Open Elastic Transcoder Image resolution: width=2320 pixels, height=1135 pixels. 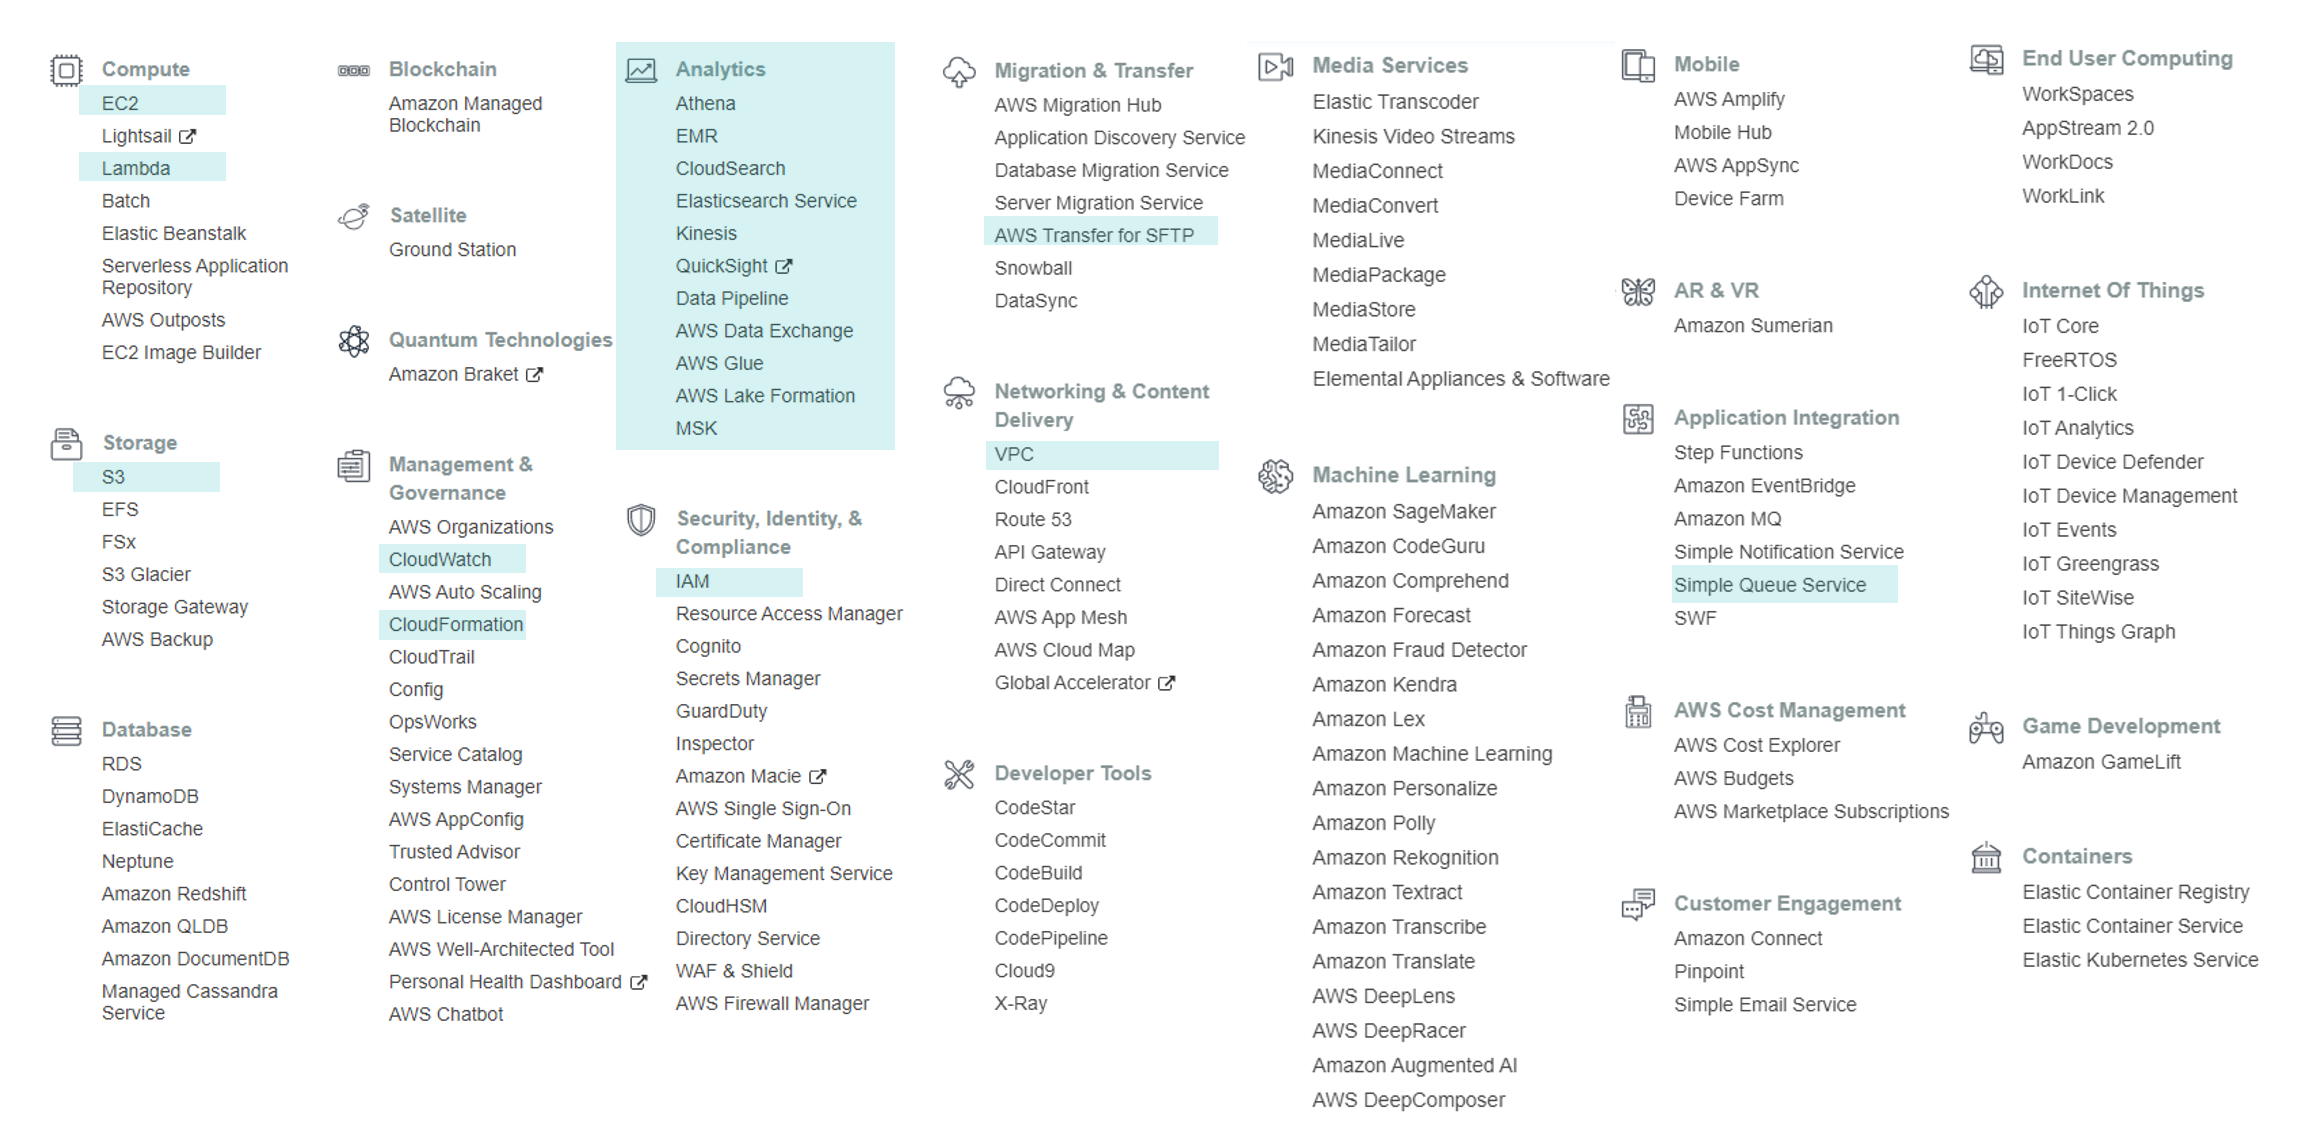1395,102
